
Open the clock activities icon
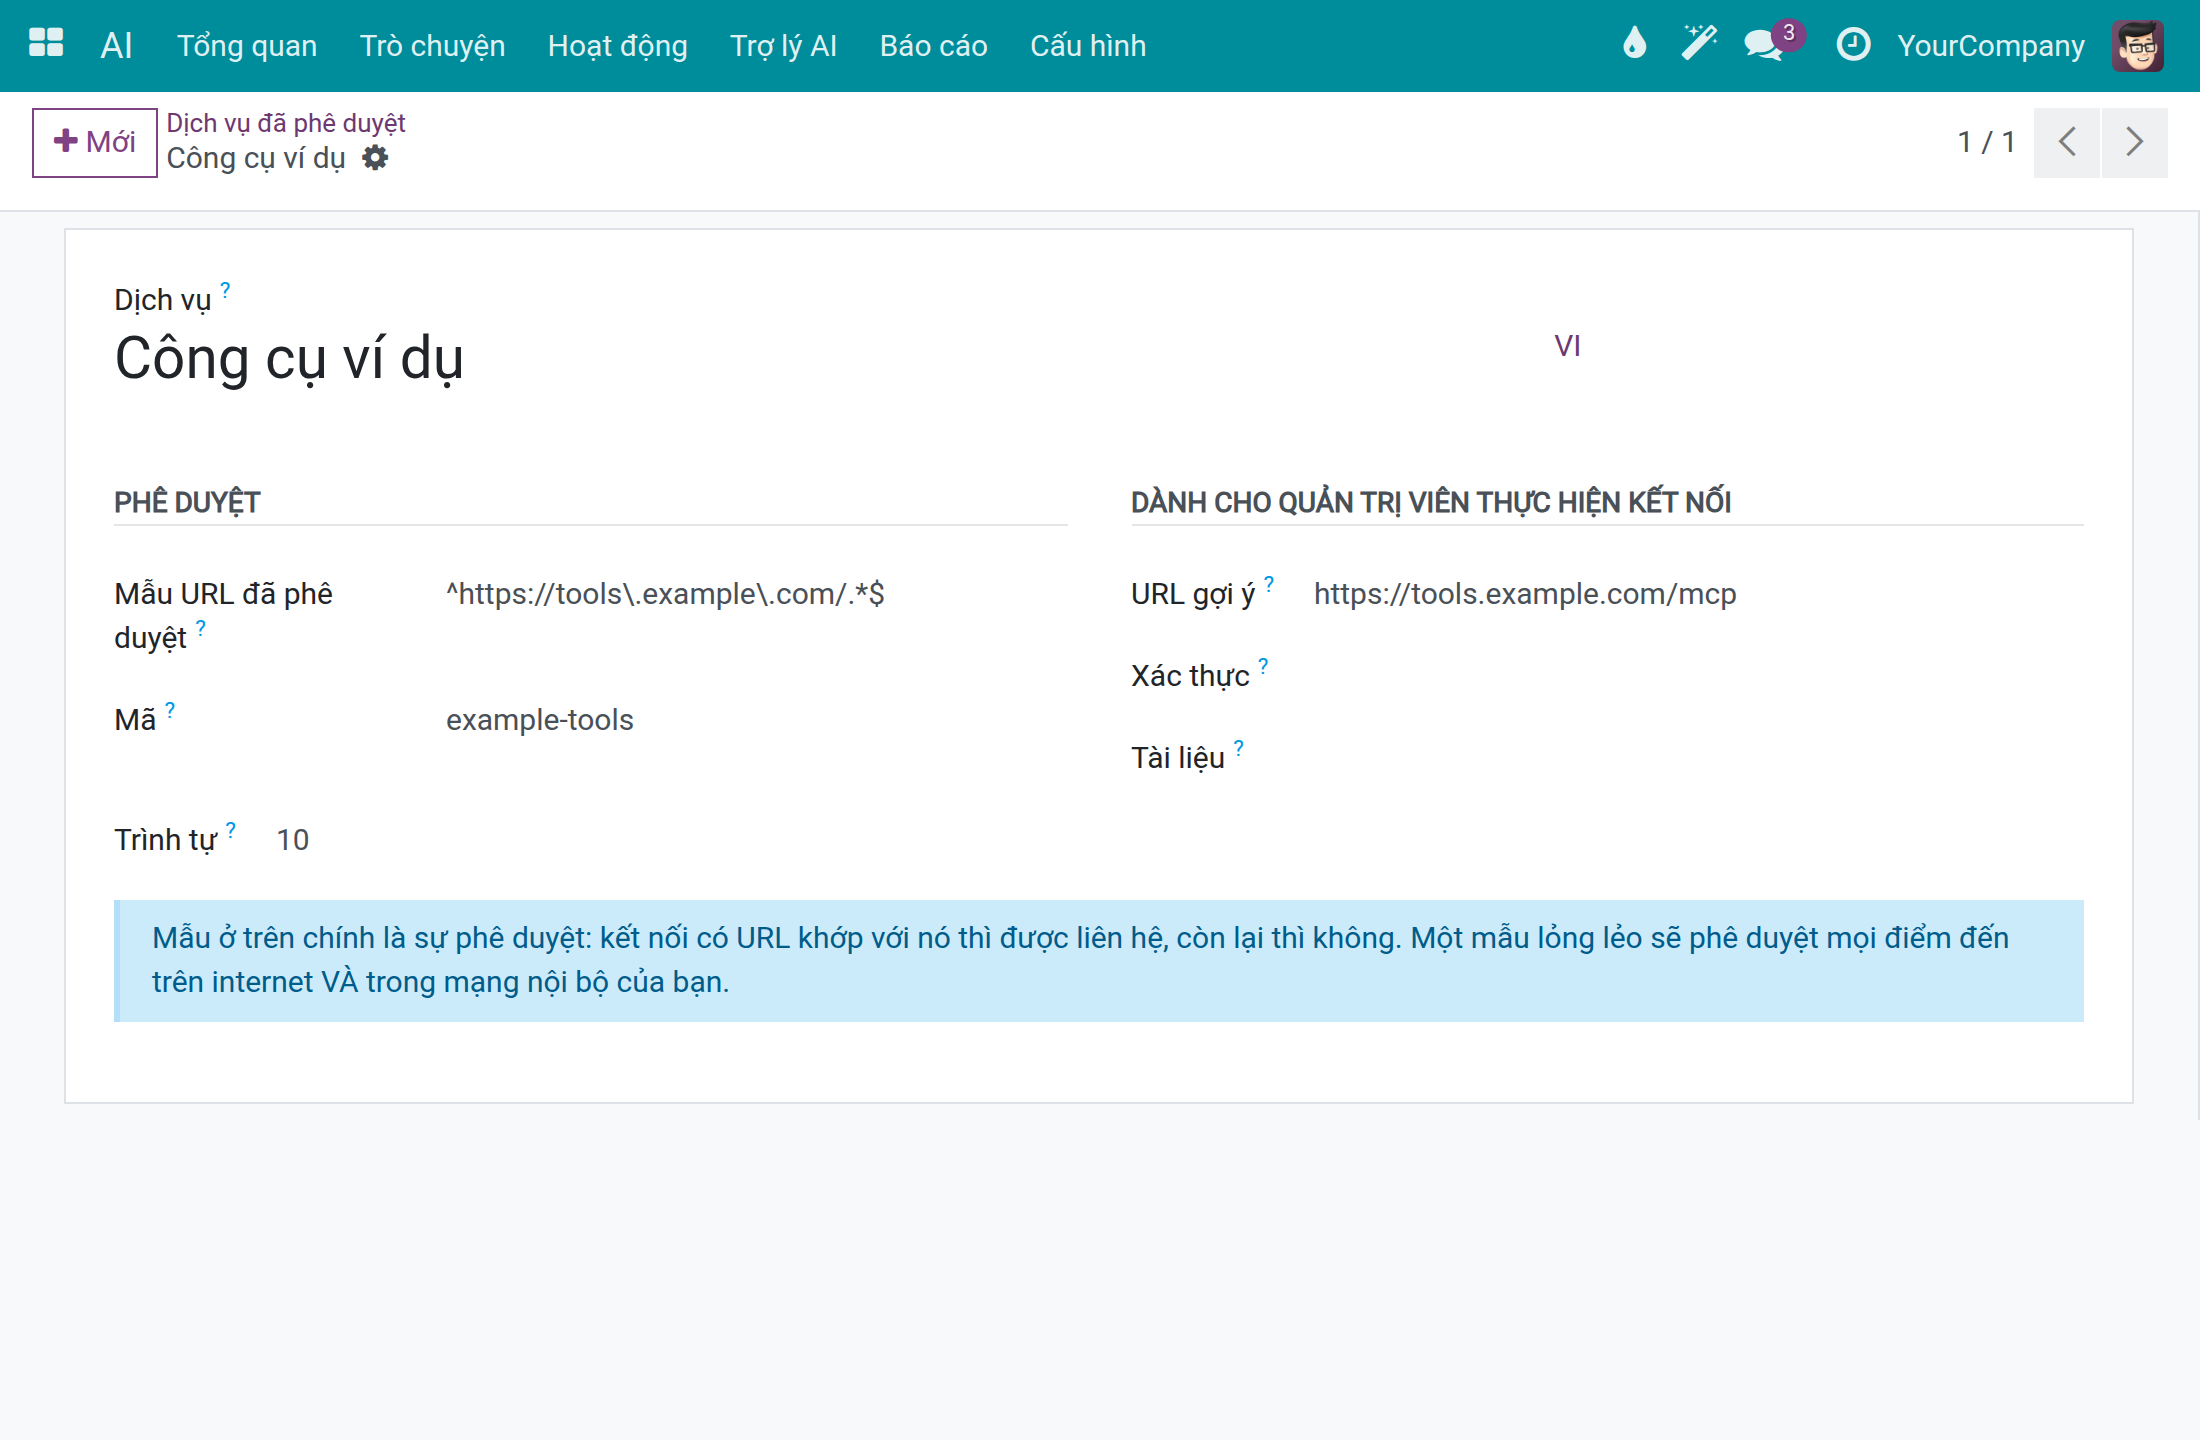pyautogui.click(x=1853, y=45)
